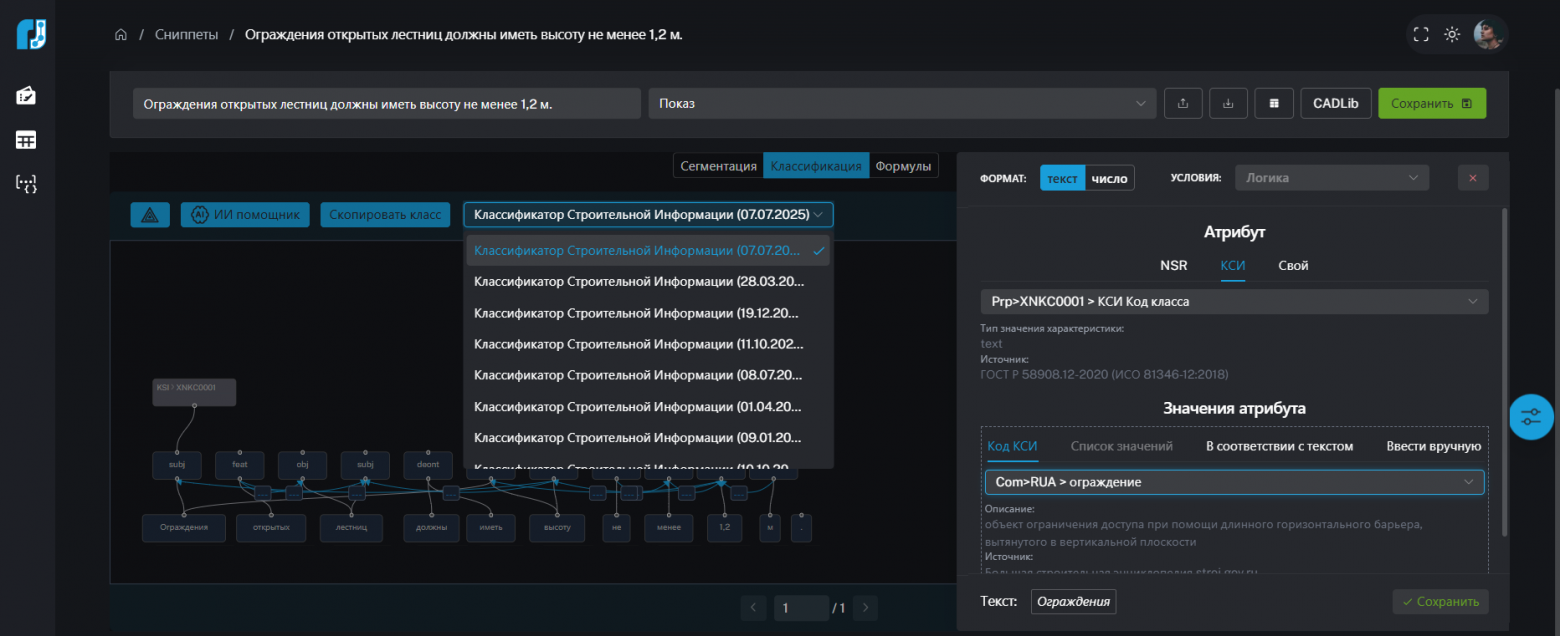Click the page number input field
This screenshot has width=1560, height=636.
tap(801, 608)
